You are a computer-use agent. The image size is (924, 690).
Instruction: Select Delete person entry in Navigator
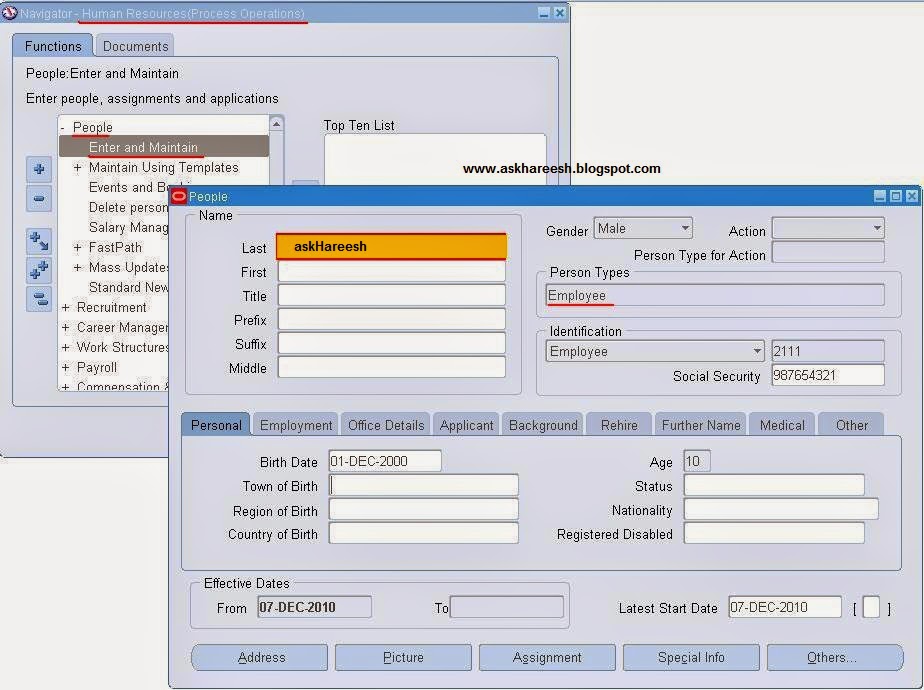[128, 207]
